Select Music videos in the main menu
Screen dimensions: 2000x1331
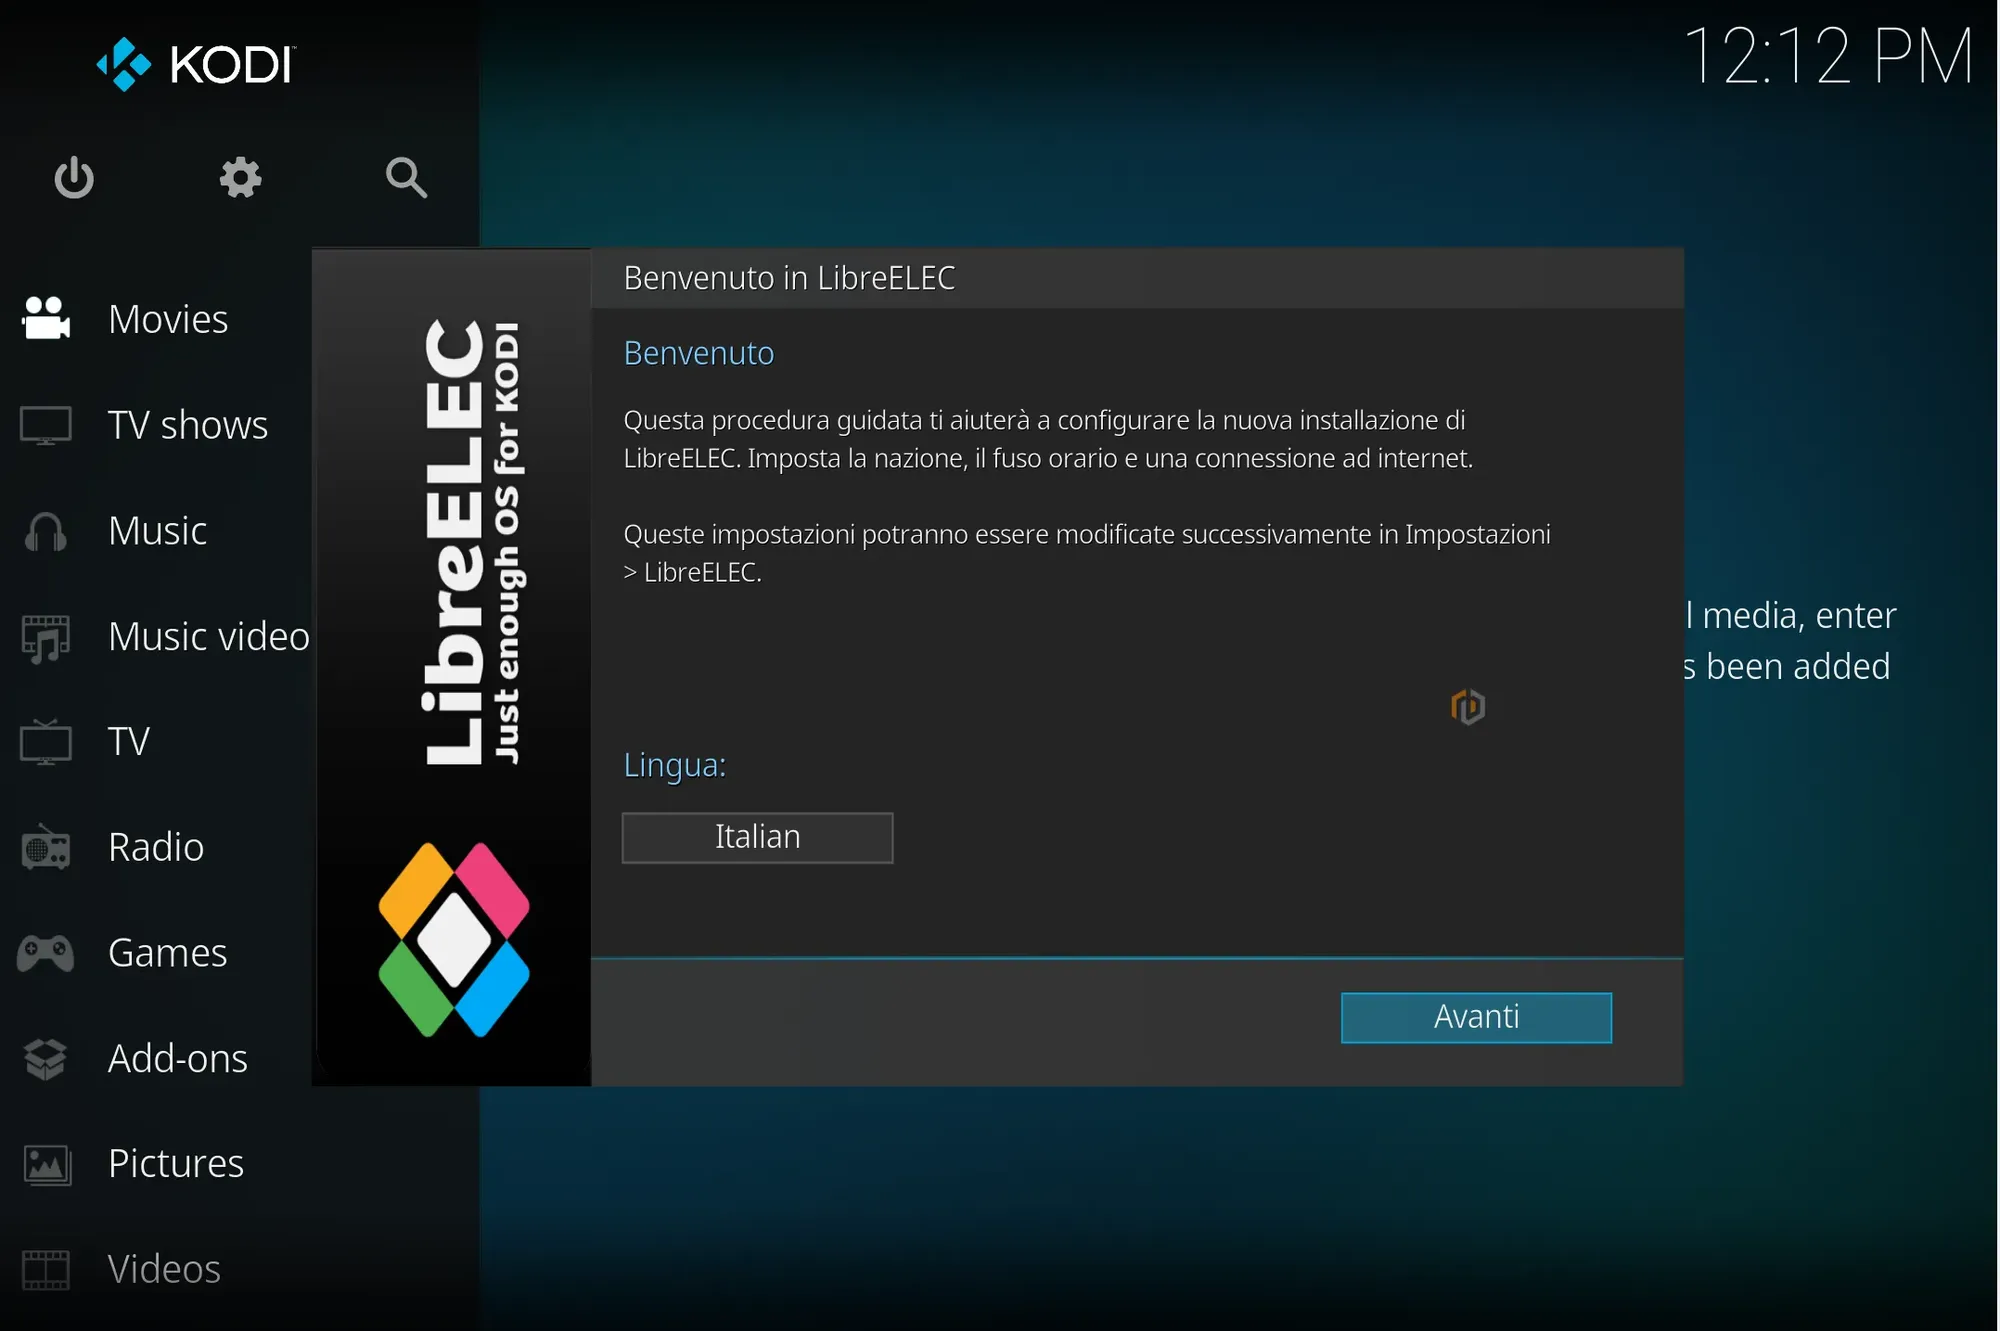pos(210,637)
